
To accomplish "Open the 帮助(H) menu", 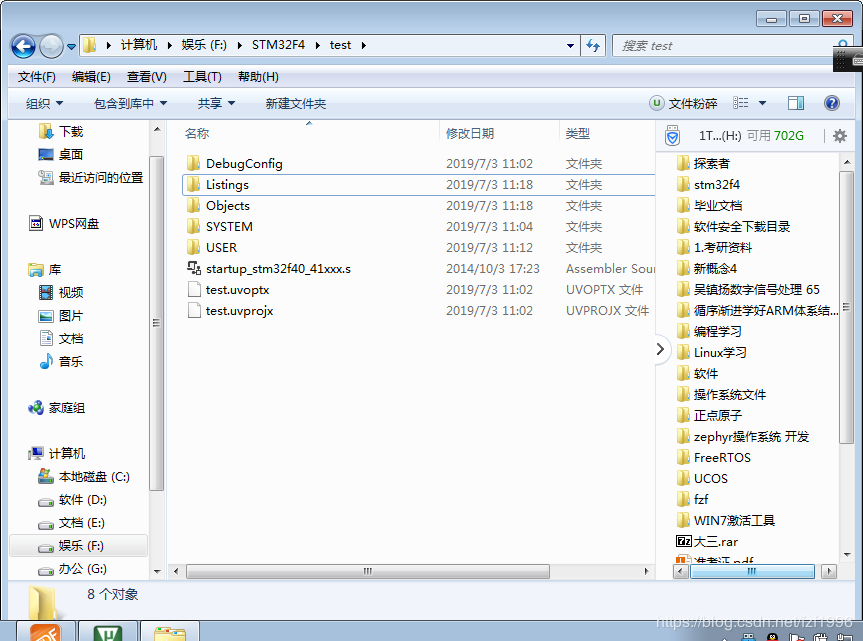I will pyautogui.click(x=258, y=76).
